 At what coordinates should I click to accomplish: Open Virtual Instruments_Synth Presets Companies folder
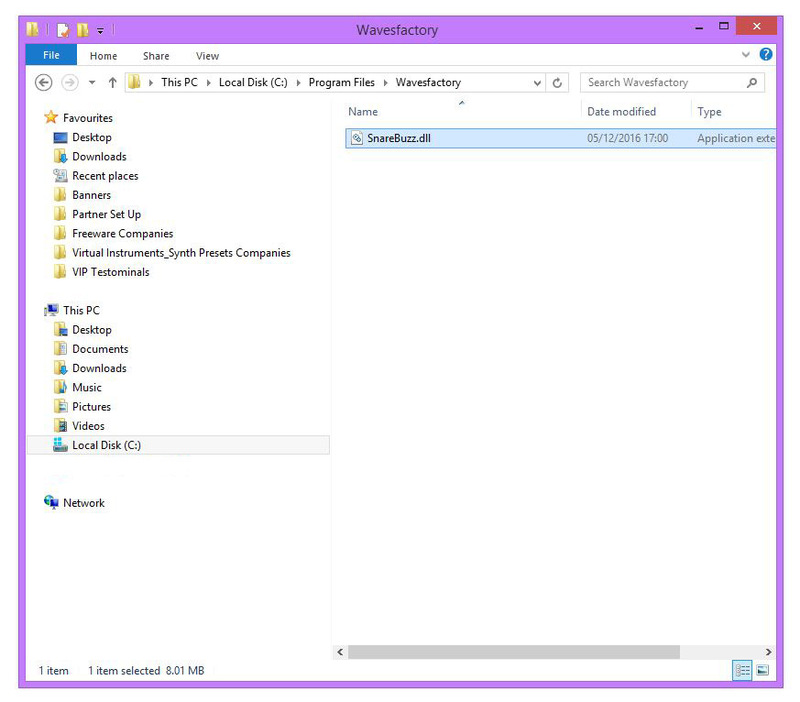pos(181,253)
